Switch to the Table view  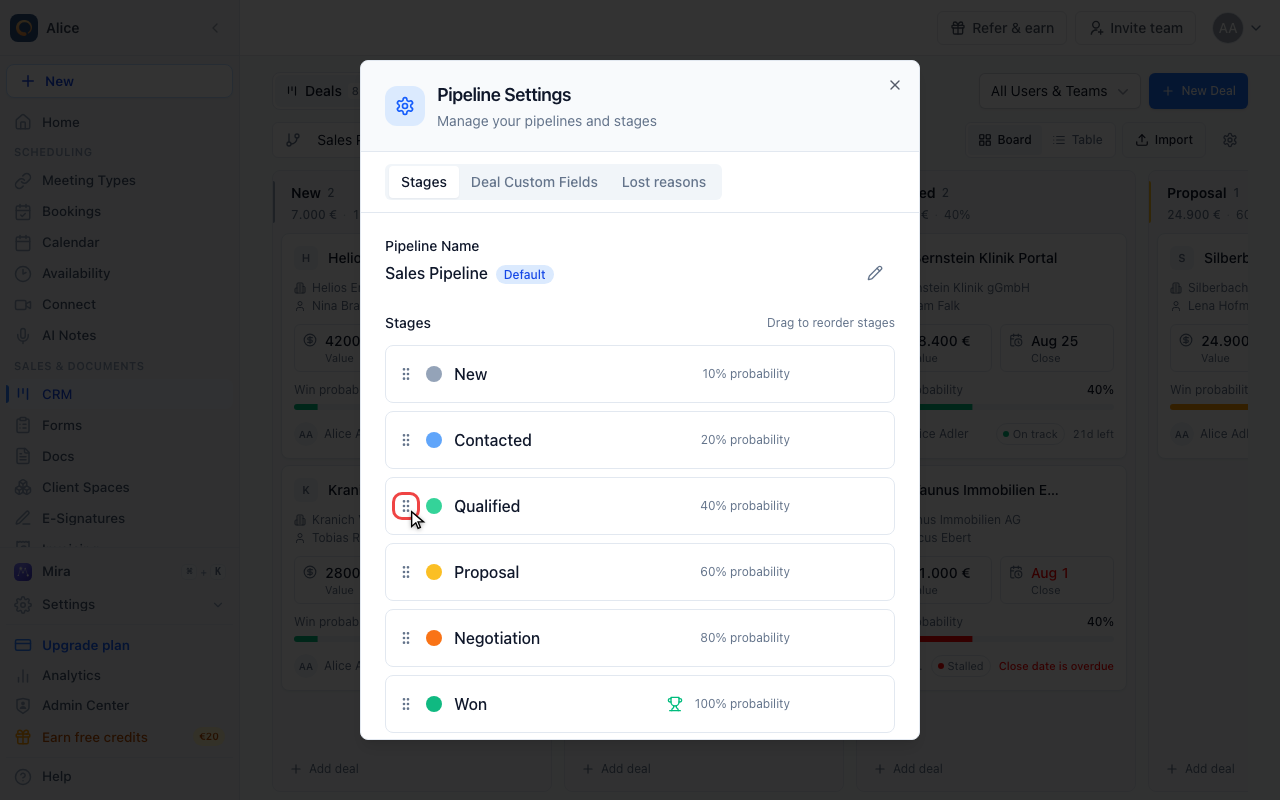pyautogui.click(x=1078, y=140)
